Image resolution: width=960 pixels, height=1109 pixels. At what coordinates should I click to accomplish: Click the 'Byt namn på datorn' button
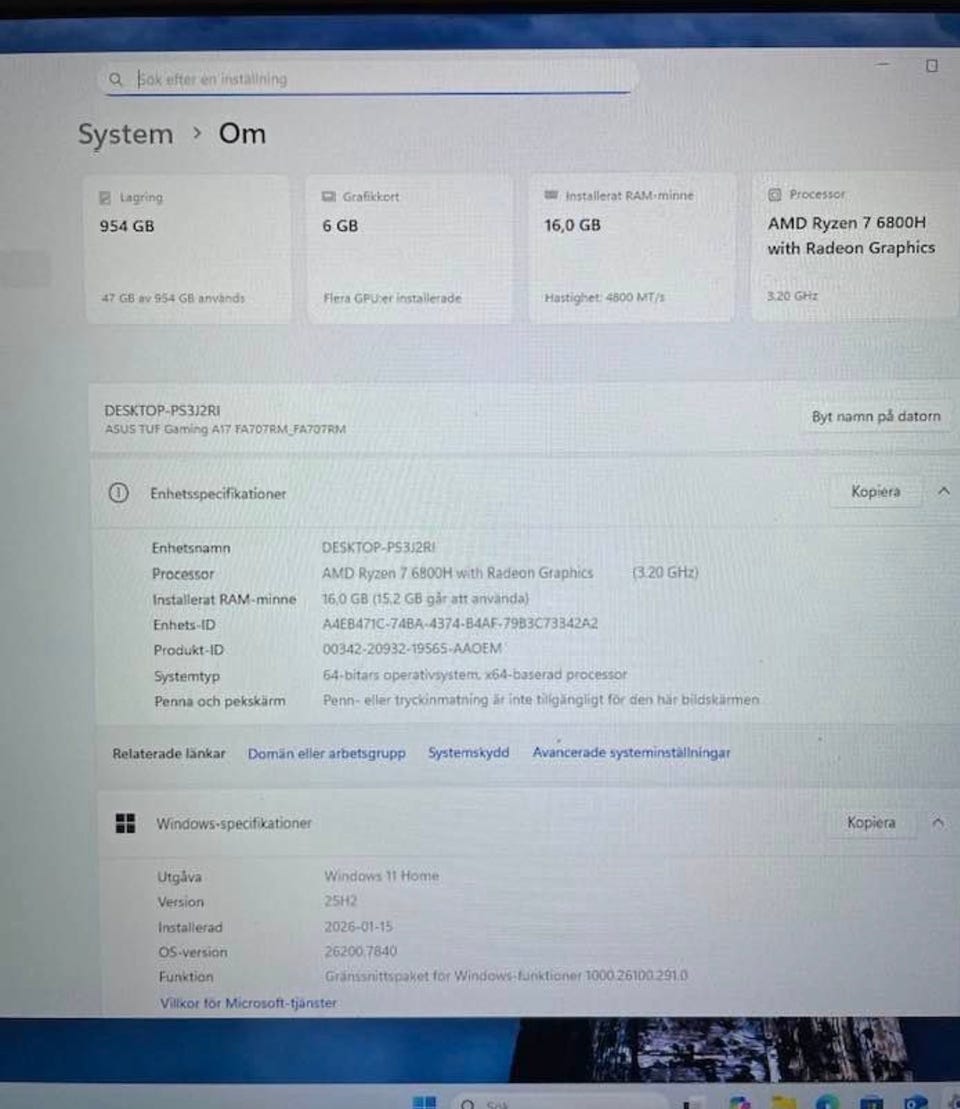876,417
